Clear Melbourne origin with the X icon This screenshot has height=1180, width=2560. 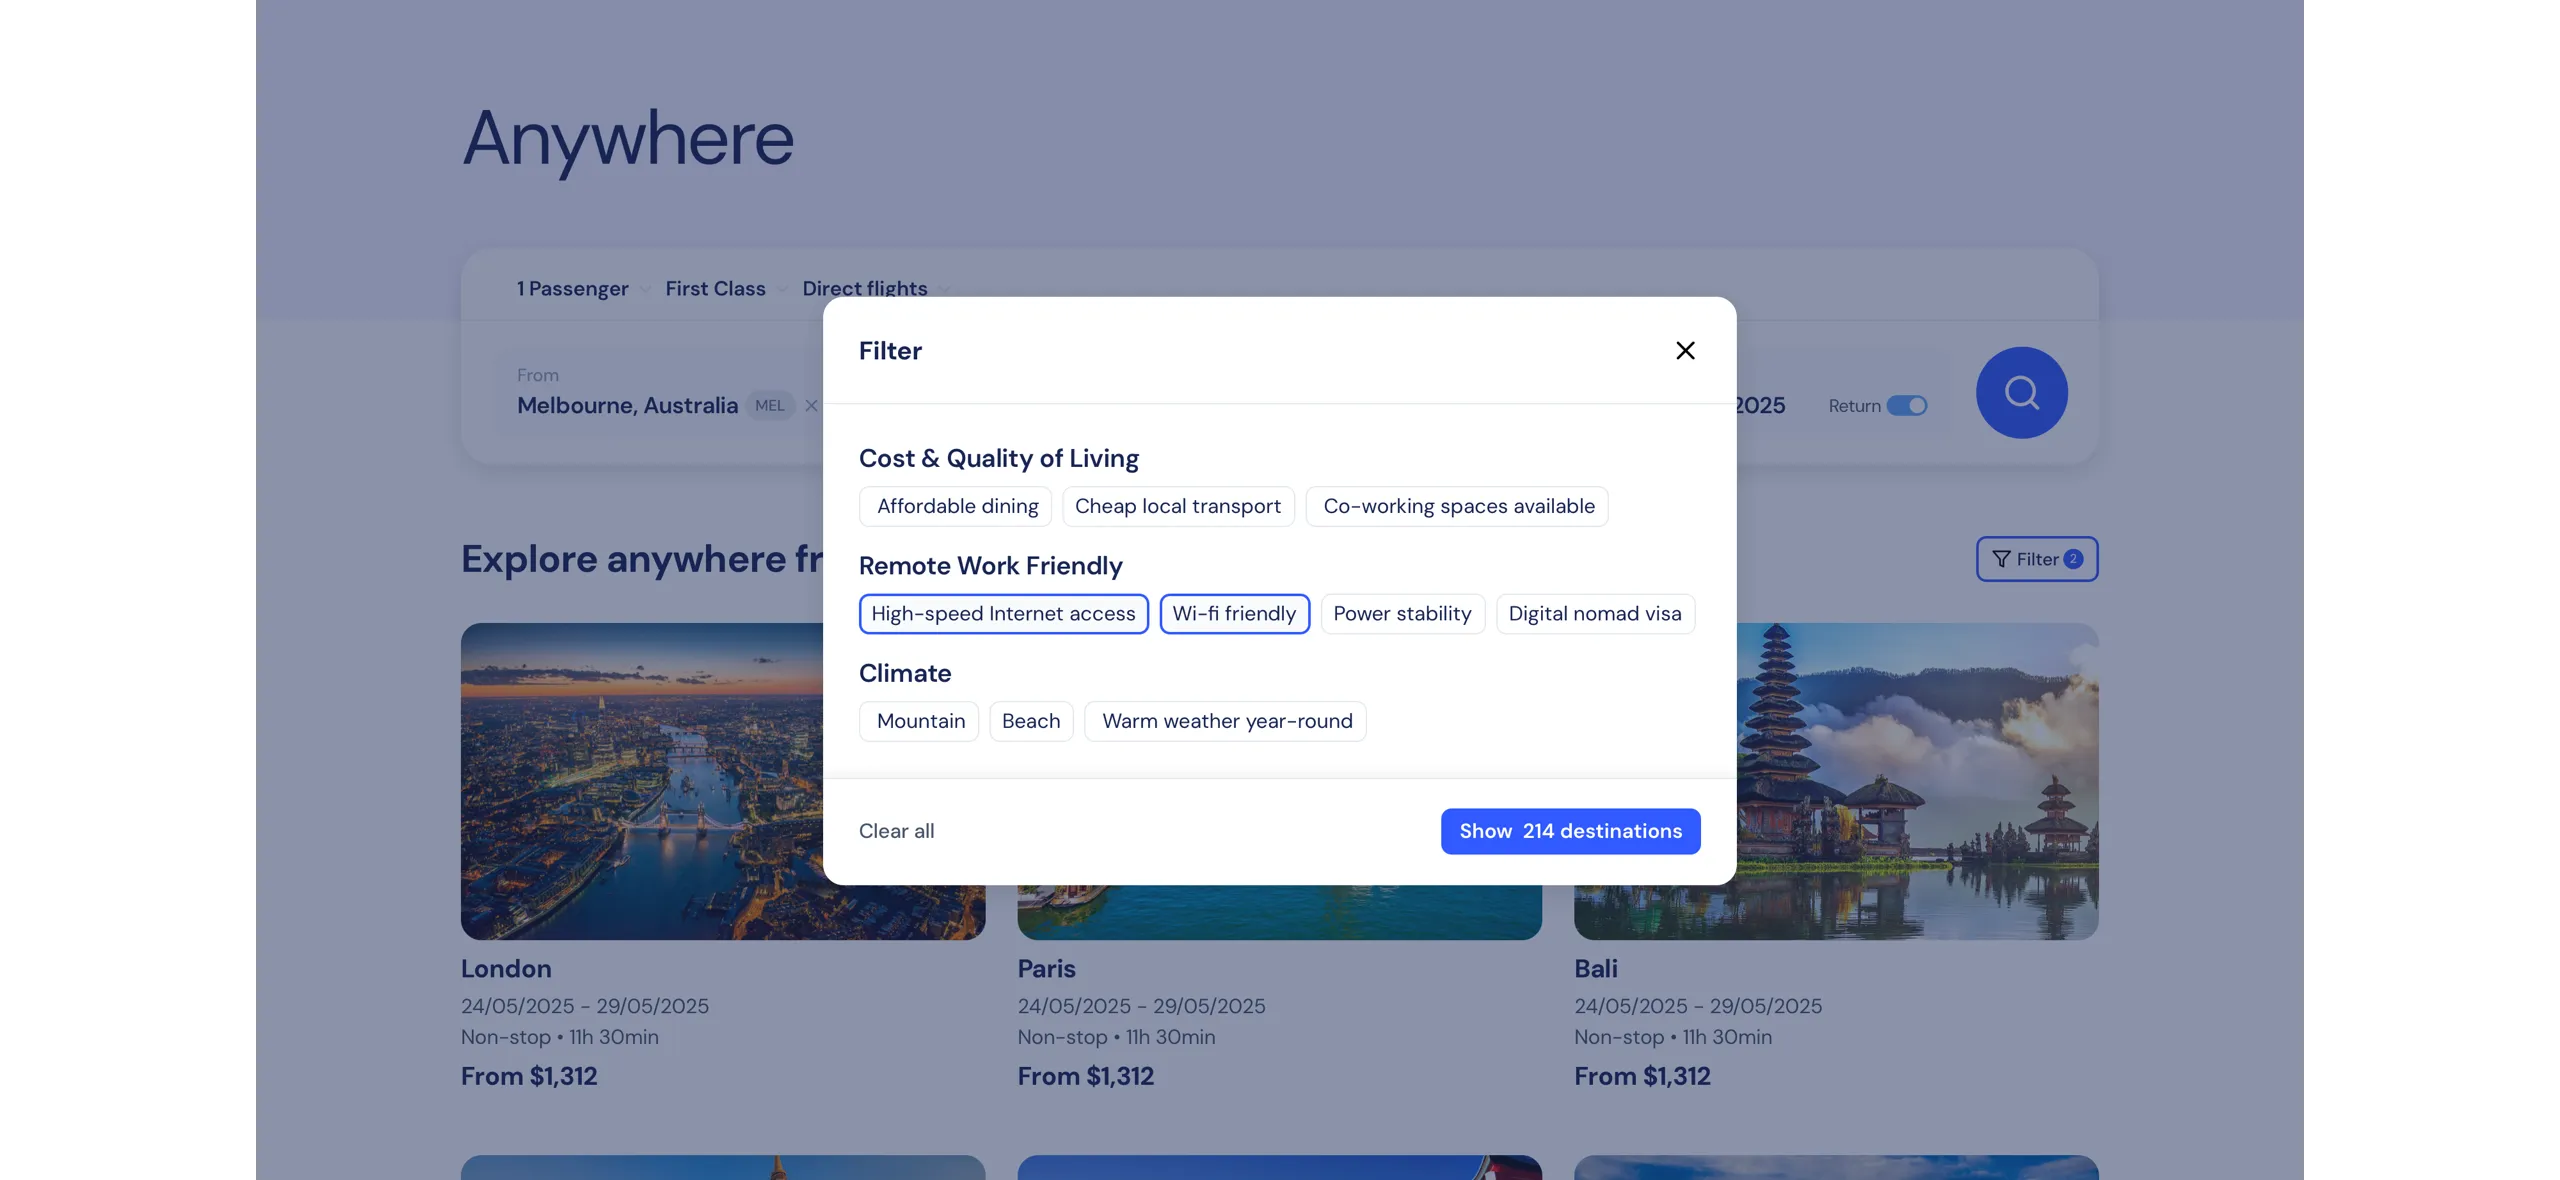(811, 405)
